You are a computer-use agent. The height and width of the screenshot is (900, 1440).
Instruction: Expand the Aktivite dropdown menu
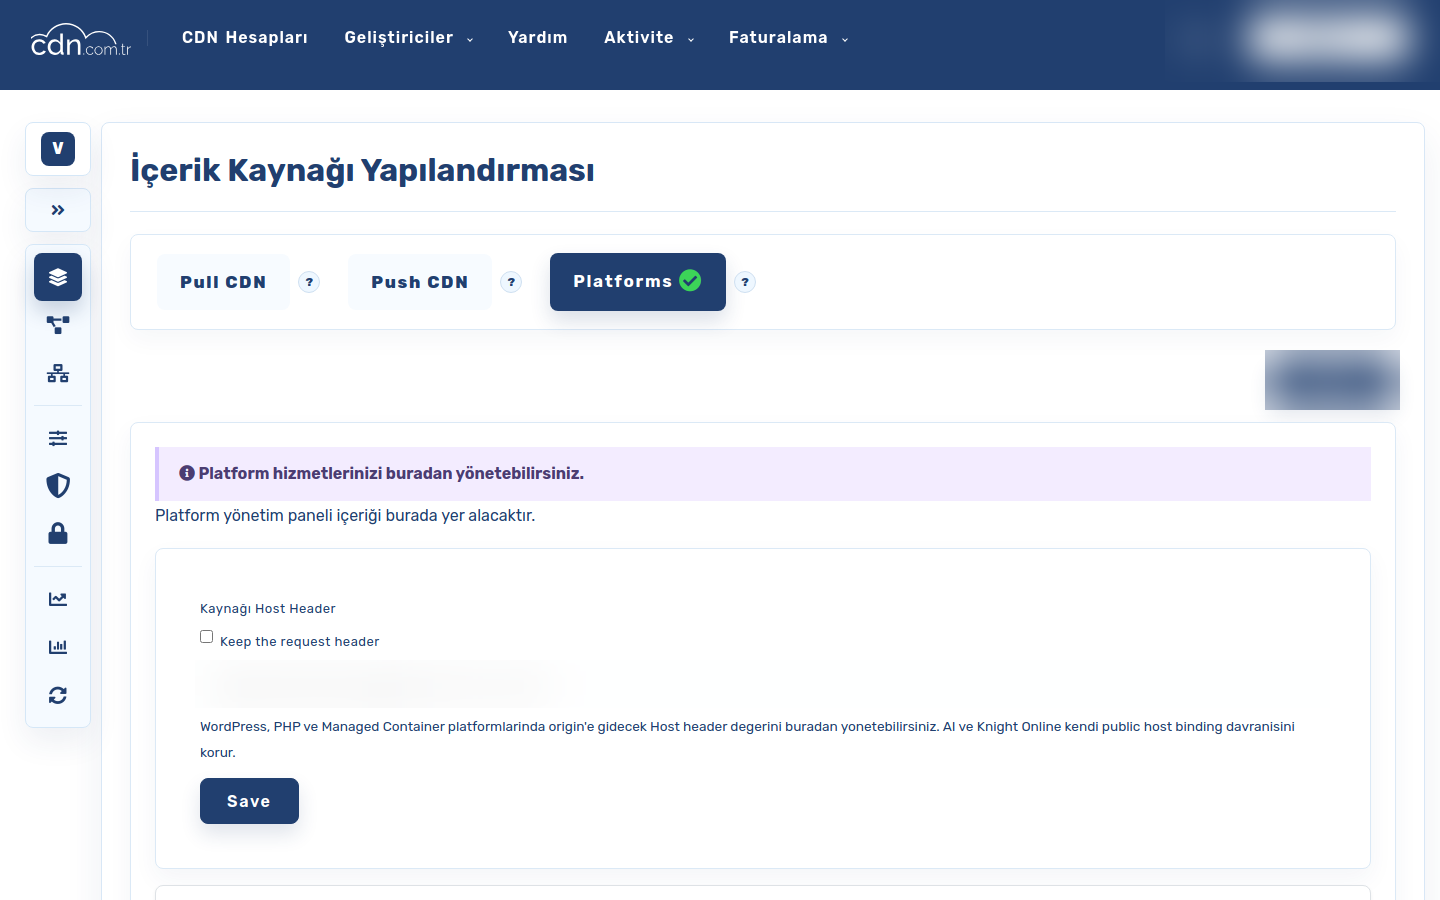pos(649,38)
